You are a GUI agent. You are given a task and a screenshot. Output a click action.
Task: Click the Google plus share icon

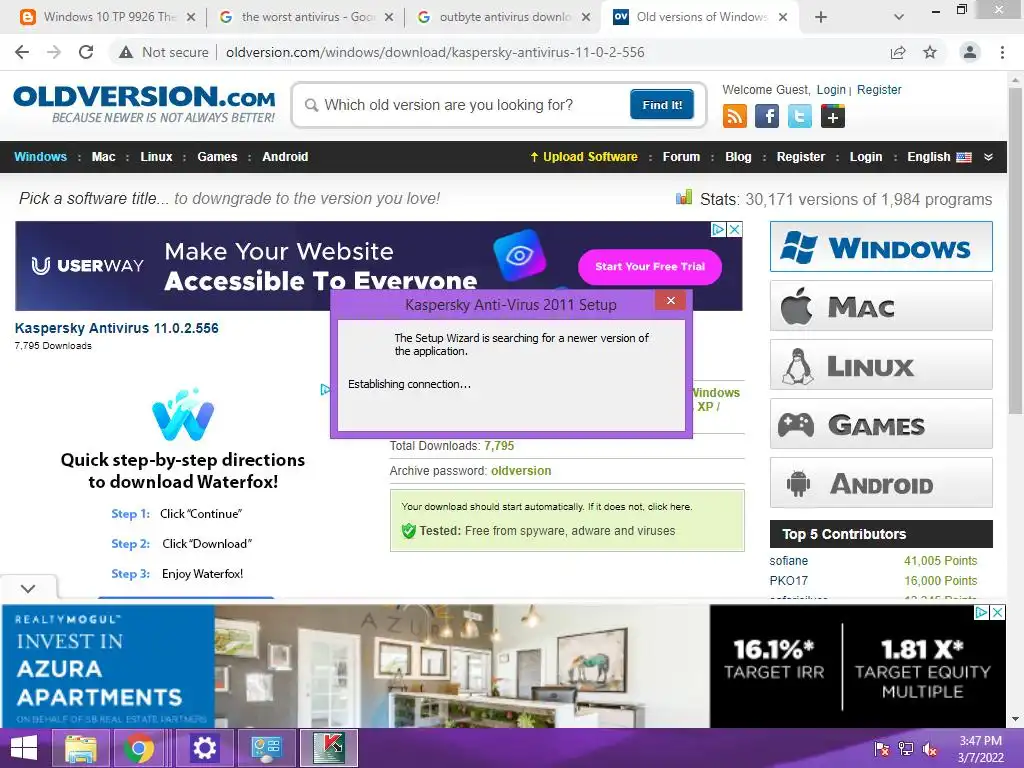(833, 116)
